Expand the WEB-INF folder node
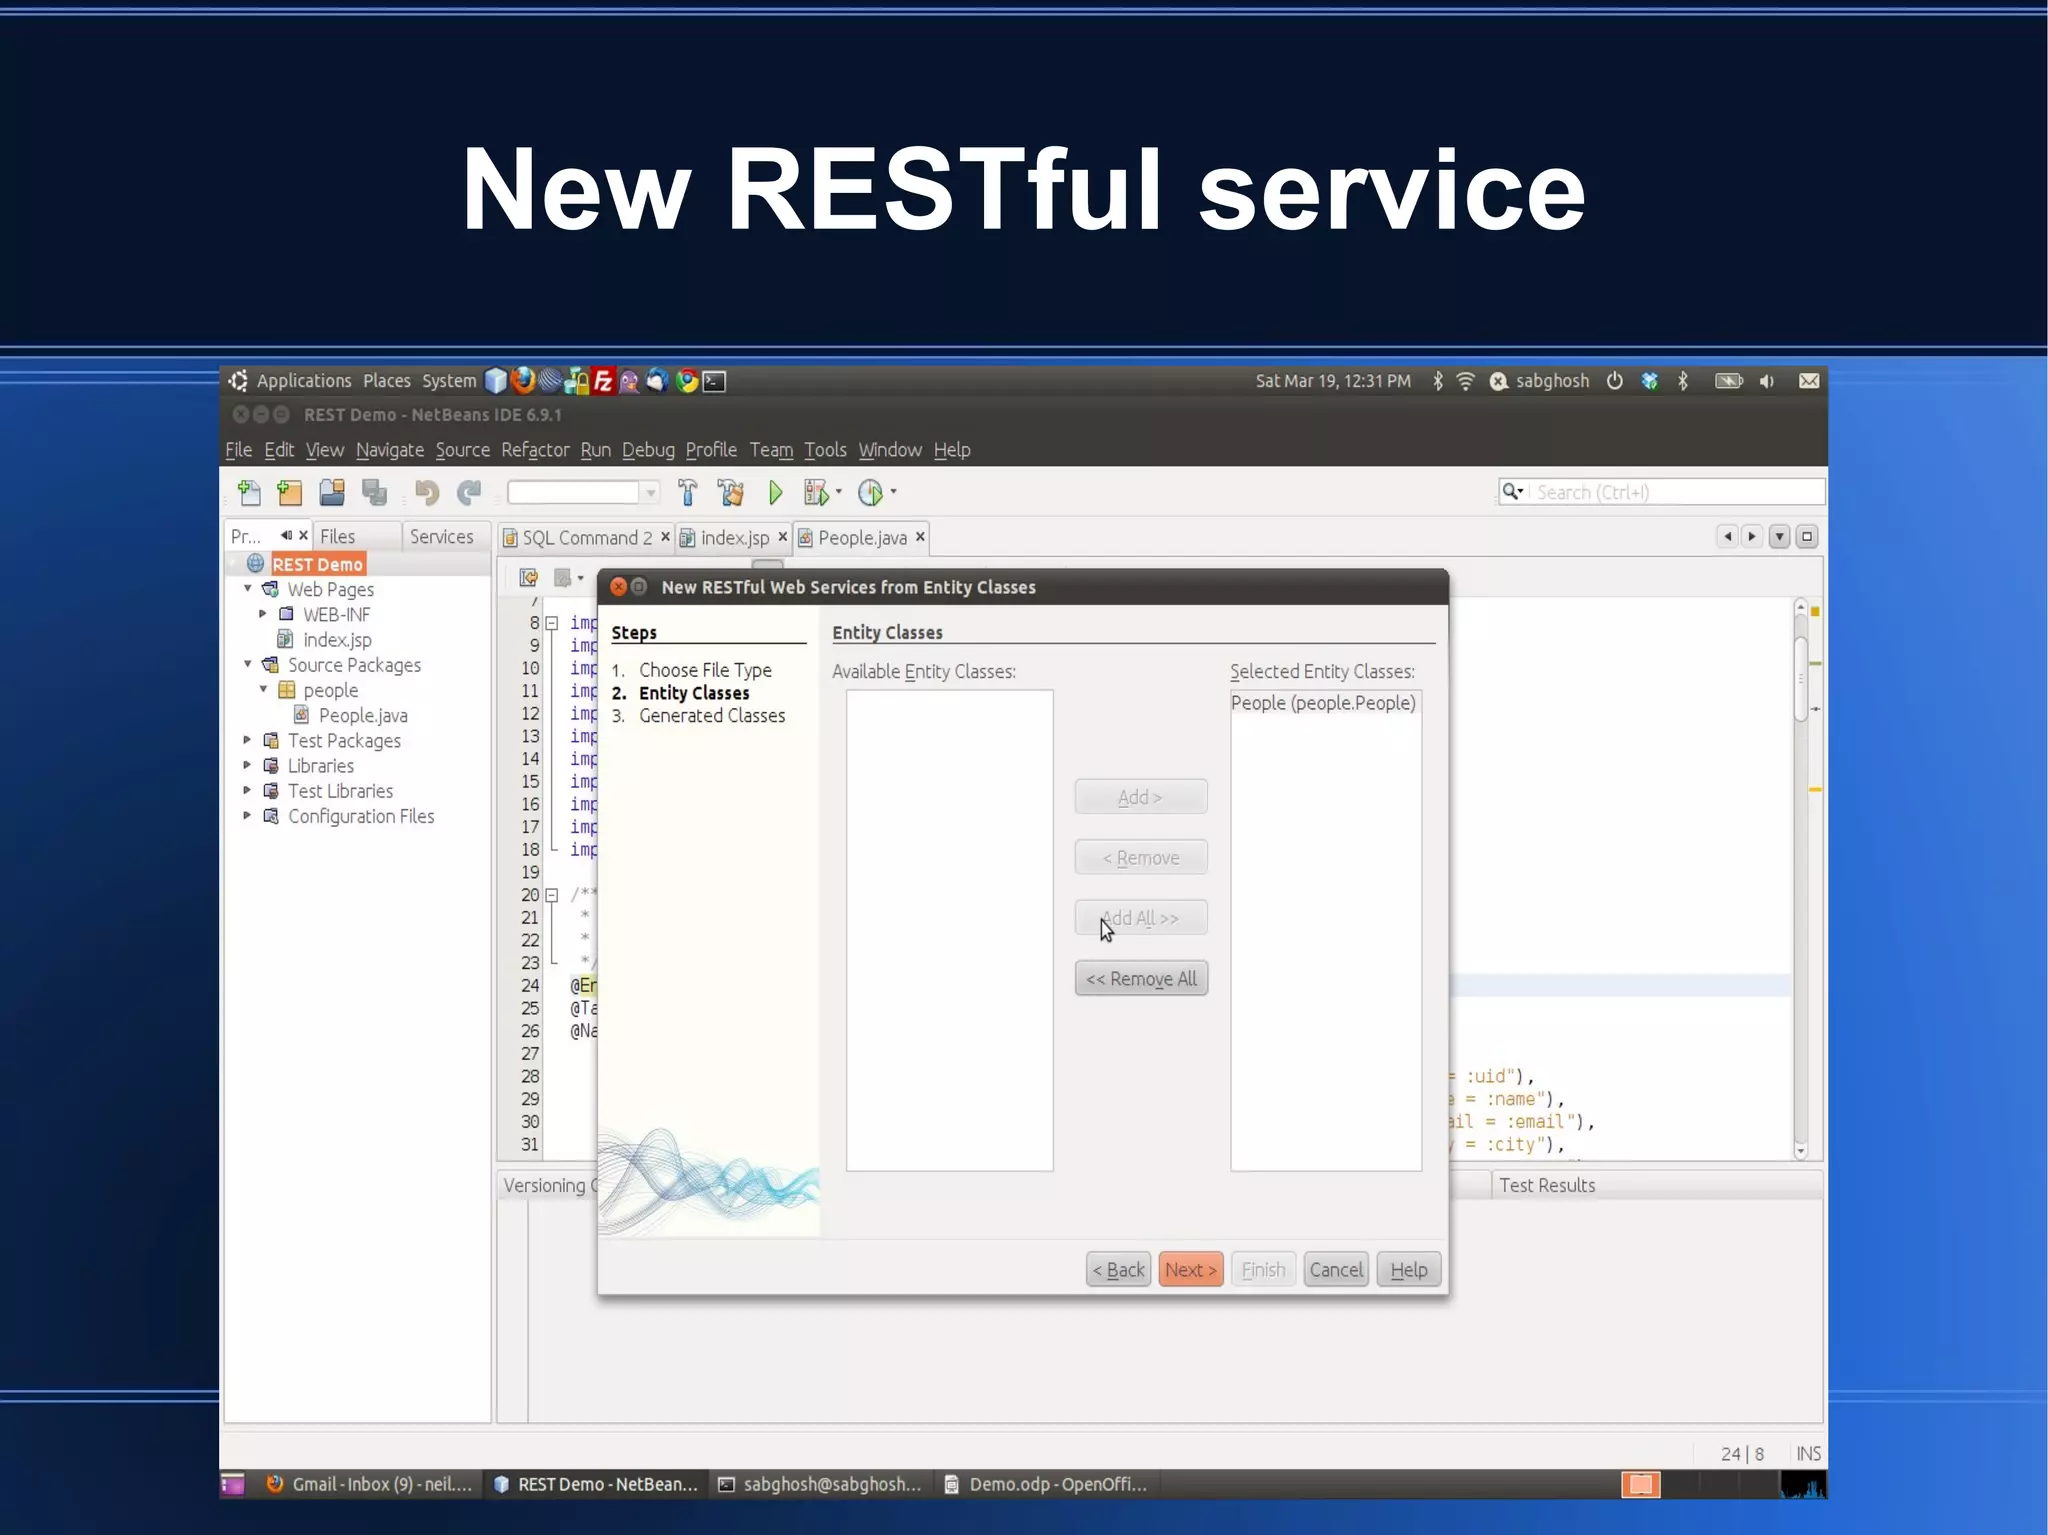 (x=263, y=614)
